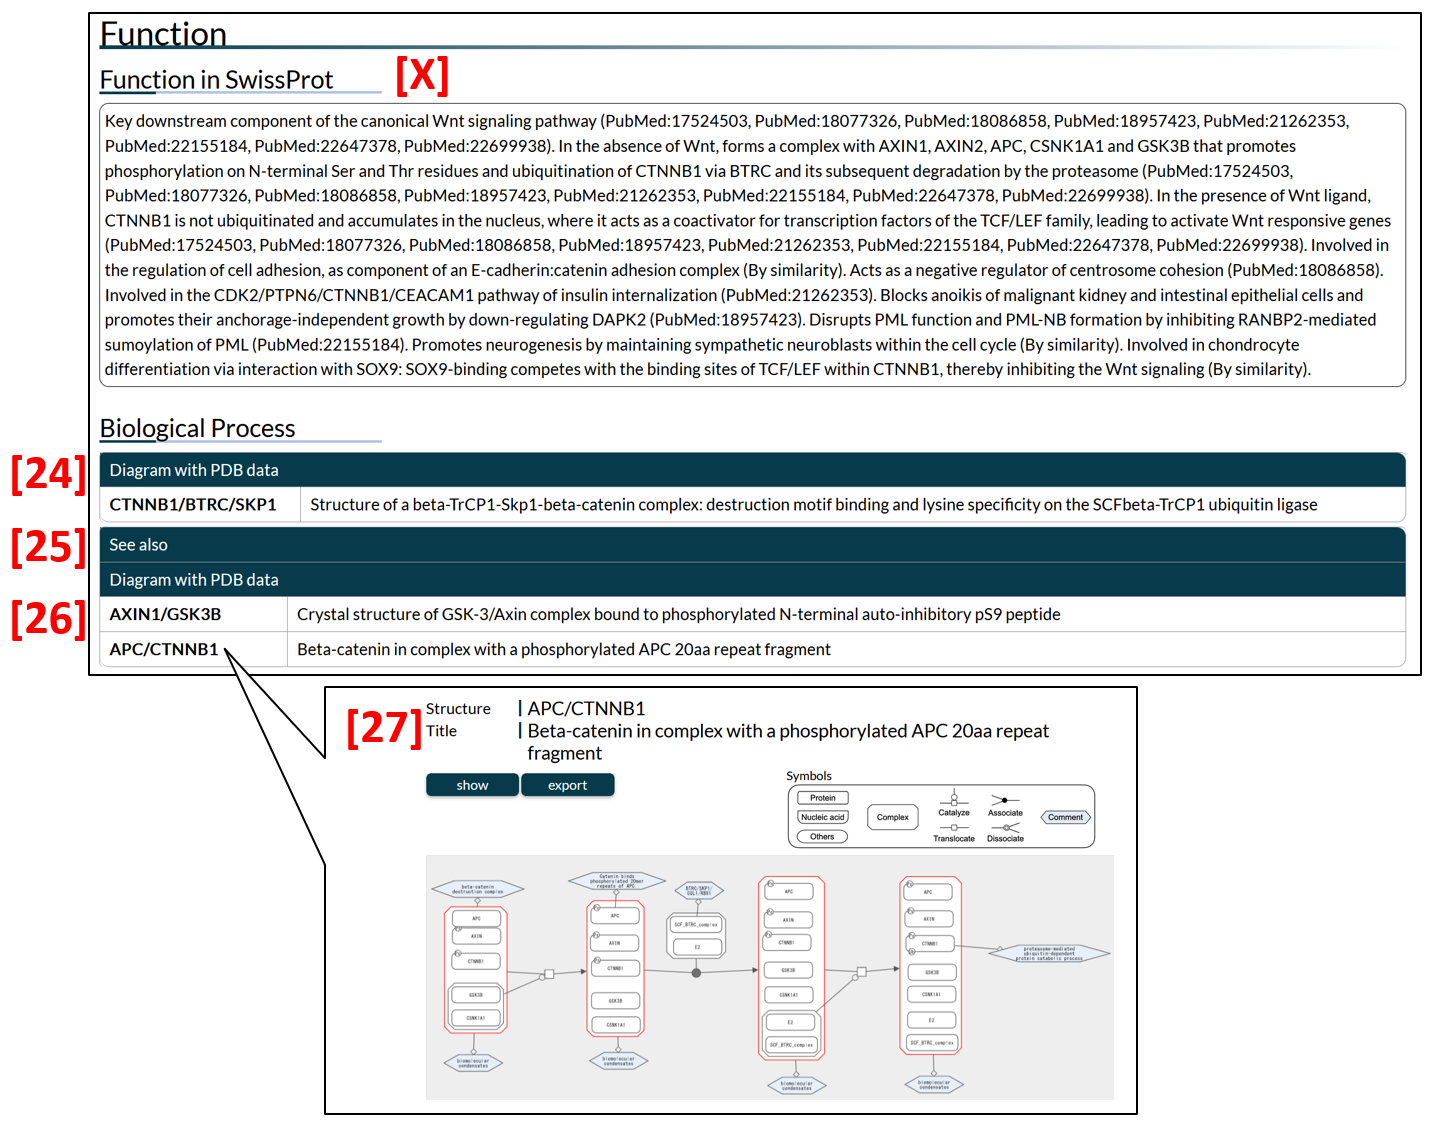
Task: Click the Others symbol in the legend
Action: [823, 836]
